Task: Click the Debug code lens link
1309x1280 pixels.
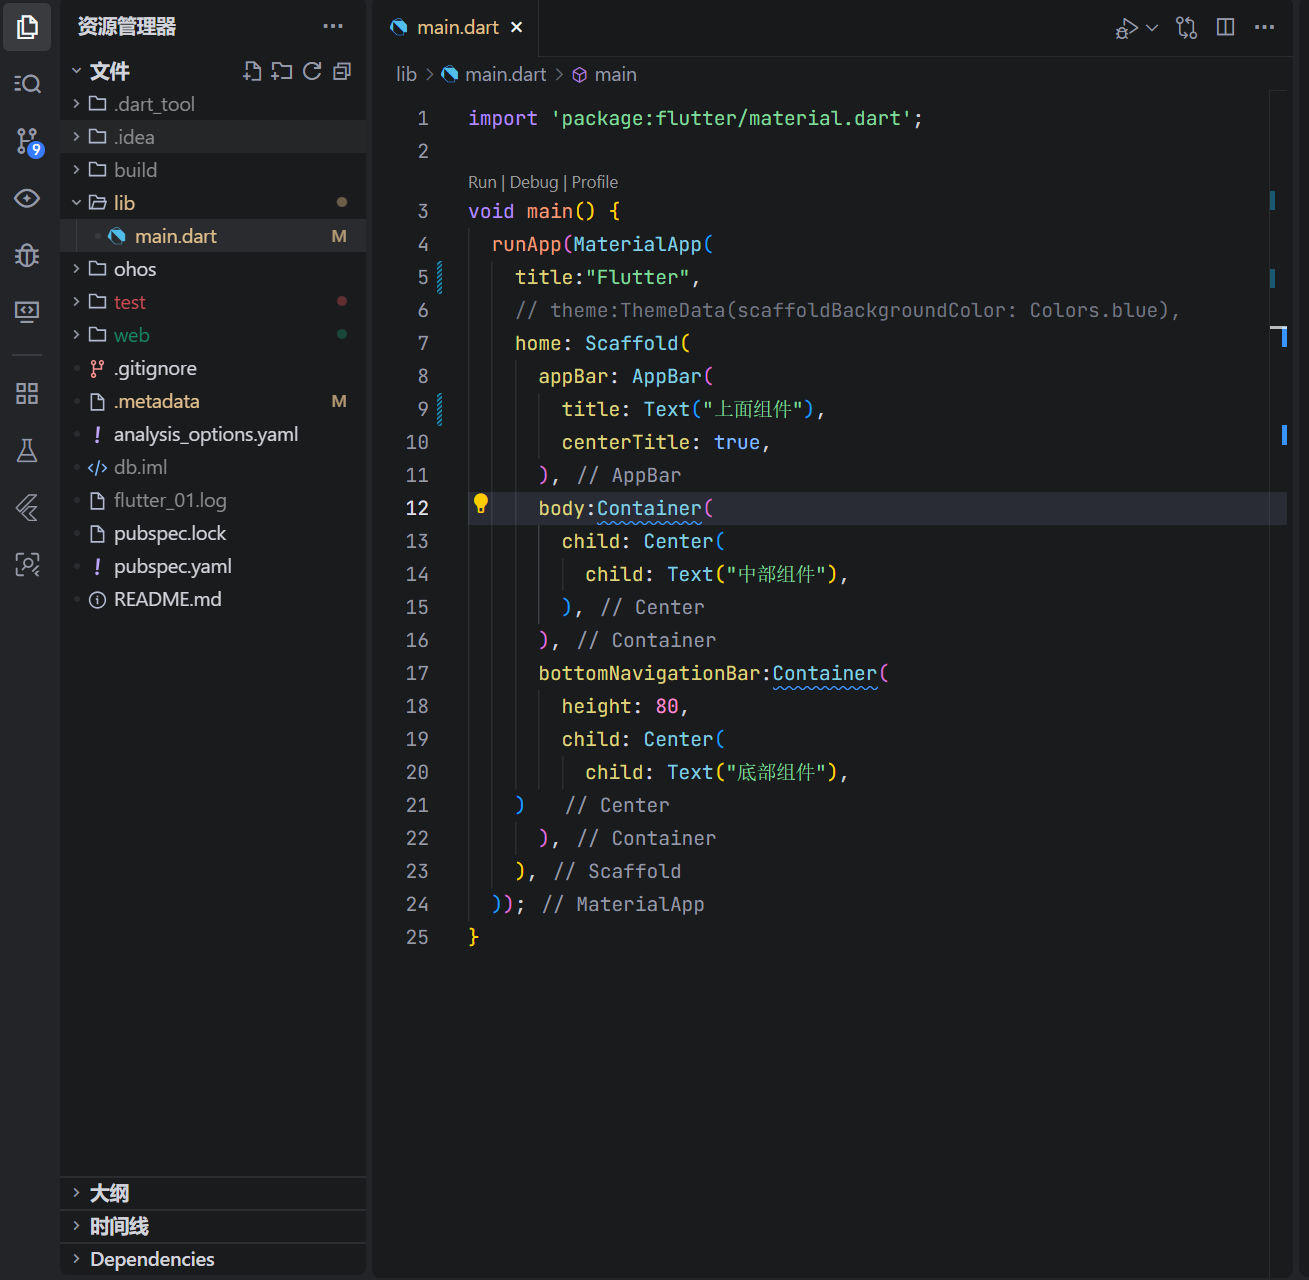Action: [534, 182]
